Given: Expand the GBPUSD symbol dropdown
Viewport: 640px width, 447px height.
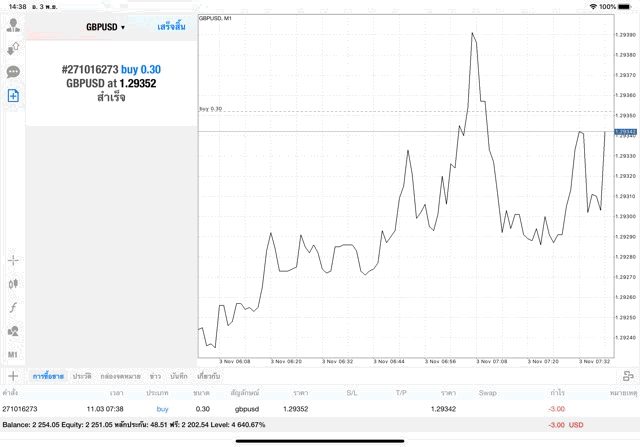Looking at the screenshot, I should [105, 27].
